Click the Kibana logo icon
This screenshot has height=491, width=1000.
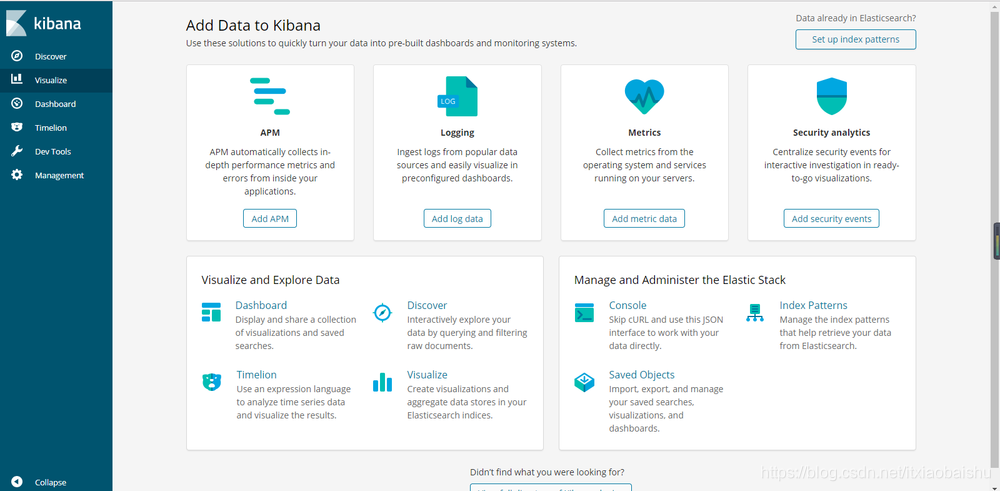(x=15, y=24)
